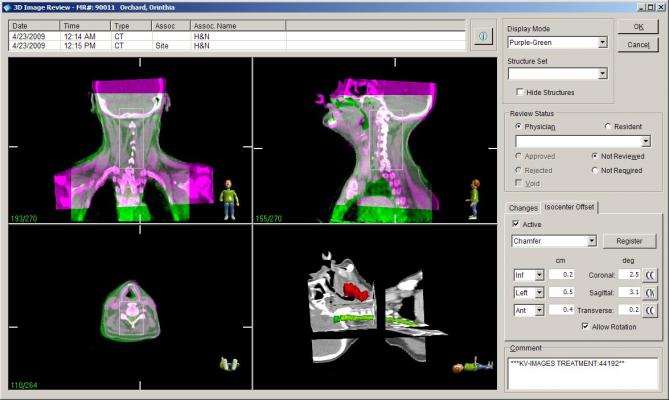The width and height of the screenshot is (669, 400).
Task: Switch to the Changes tab
Action: [523, 207]
